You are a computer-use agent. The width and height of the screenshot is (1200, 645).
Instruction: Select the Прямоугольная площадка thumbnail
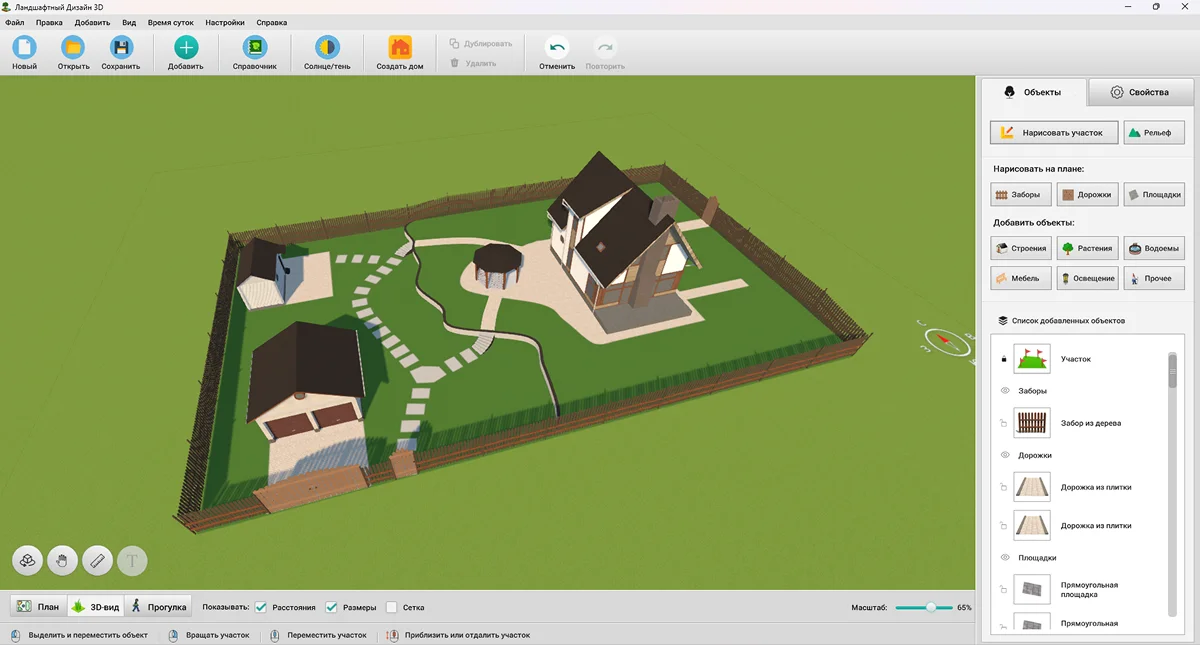pos(1032,590)
